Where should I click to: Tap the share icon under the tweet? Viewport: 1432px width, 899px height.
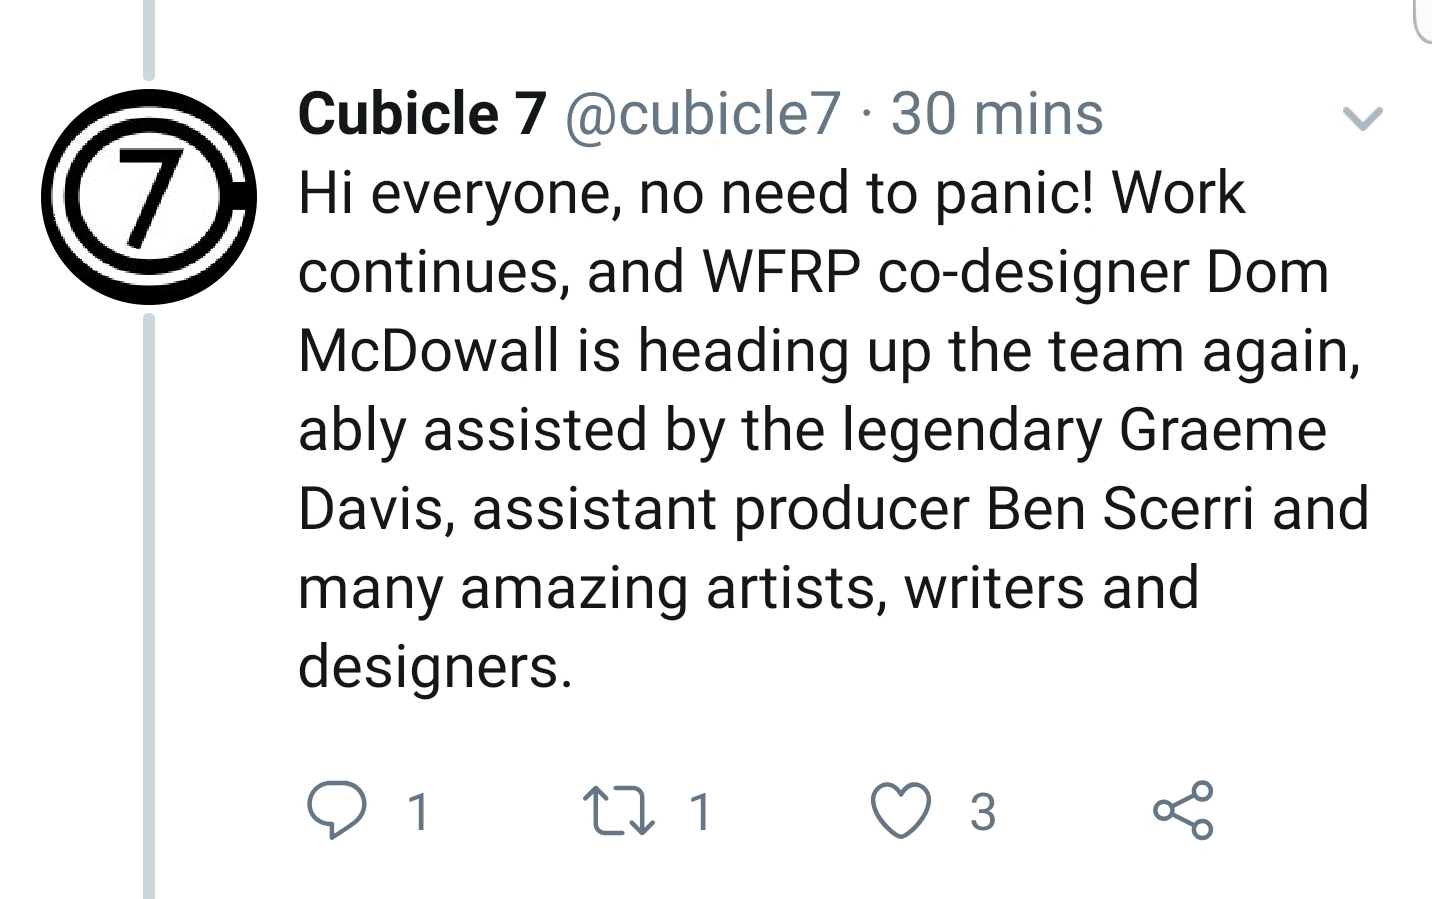[x=1183, y=810]
